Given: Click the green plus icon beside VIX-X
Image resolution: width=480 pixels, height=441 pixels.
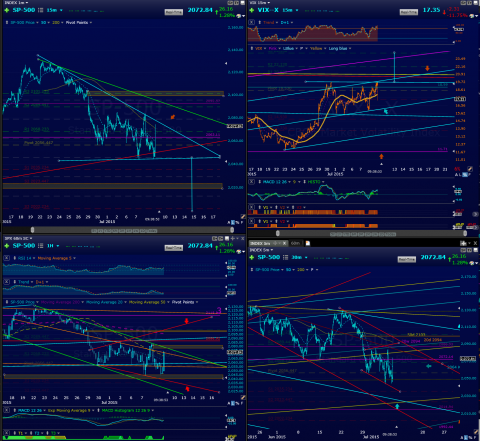Looking at the screenshot, I should [252, 10].
